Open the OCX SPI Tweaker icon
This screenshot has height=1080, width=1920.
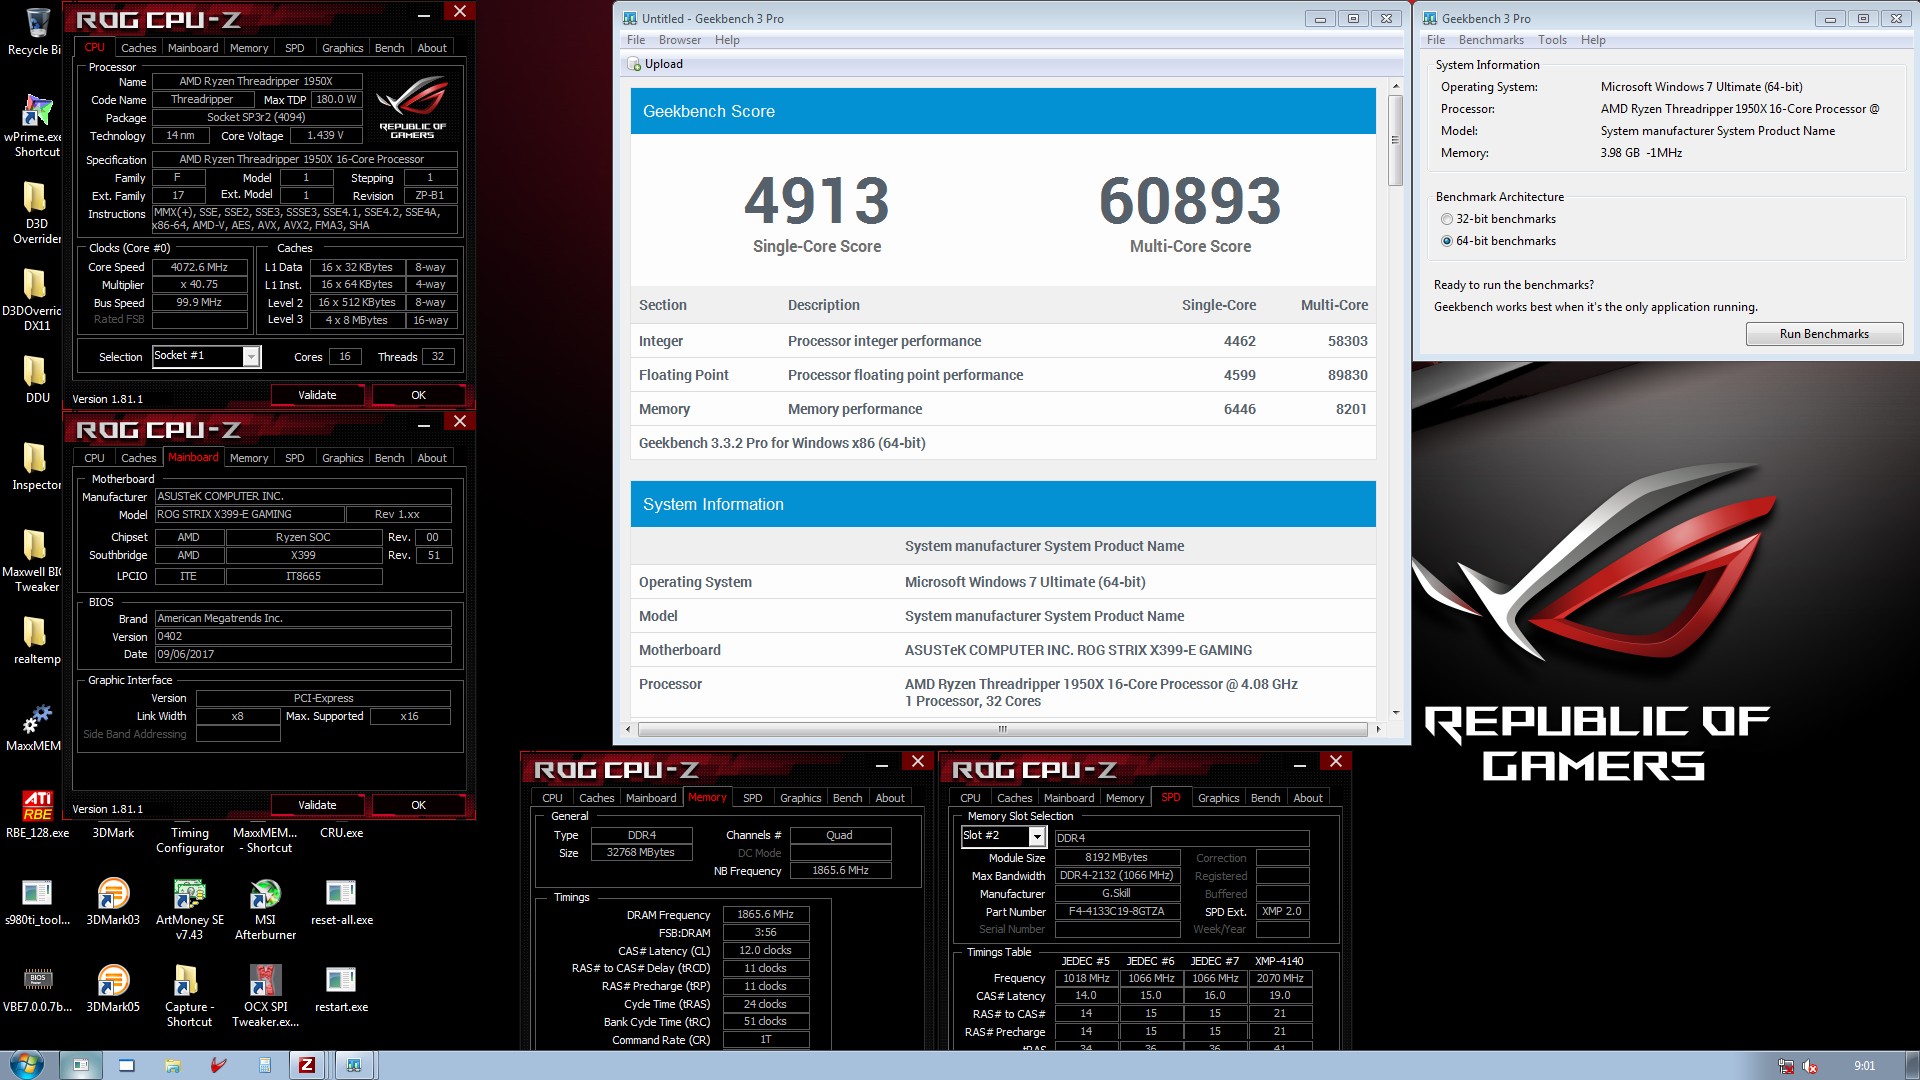coord(265,980)
